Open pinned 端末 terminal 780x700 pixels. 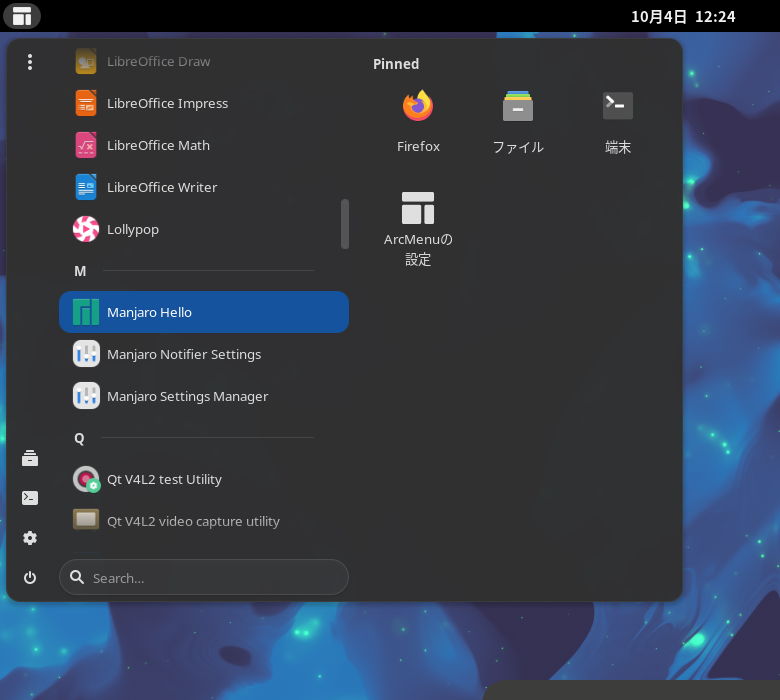pos(618,121)
